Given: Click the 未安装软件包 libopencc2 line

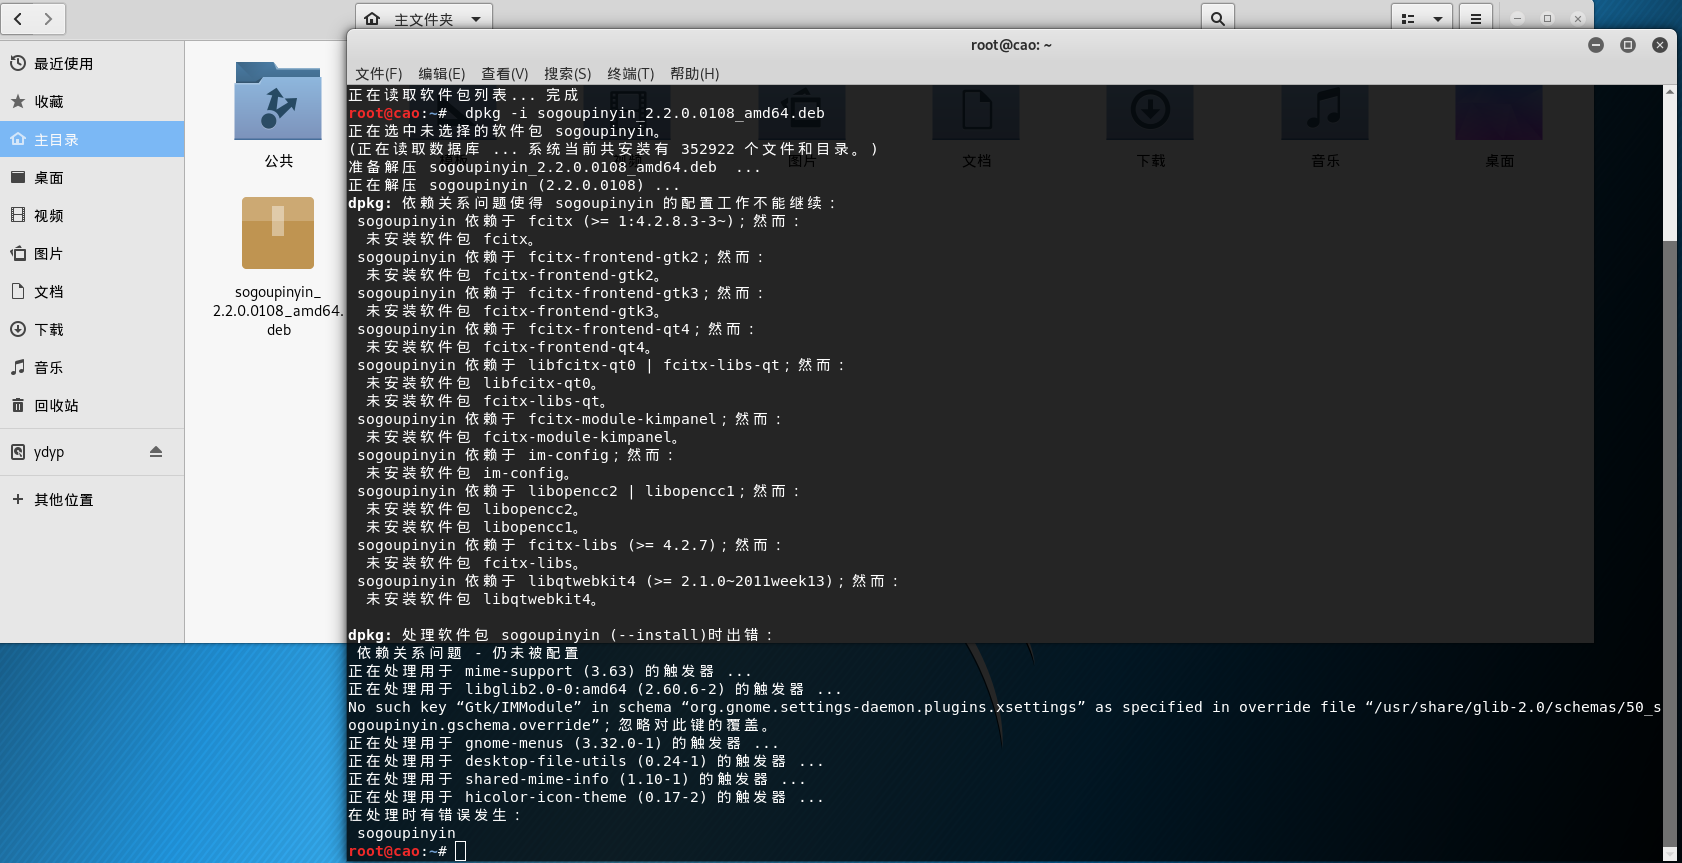Looking at the screenshot, I should 473,509.
